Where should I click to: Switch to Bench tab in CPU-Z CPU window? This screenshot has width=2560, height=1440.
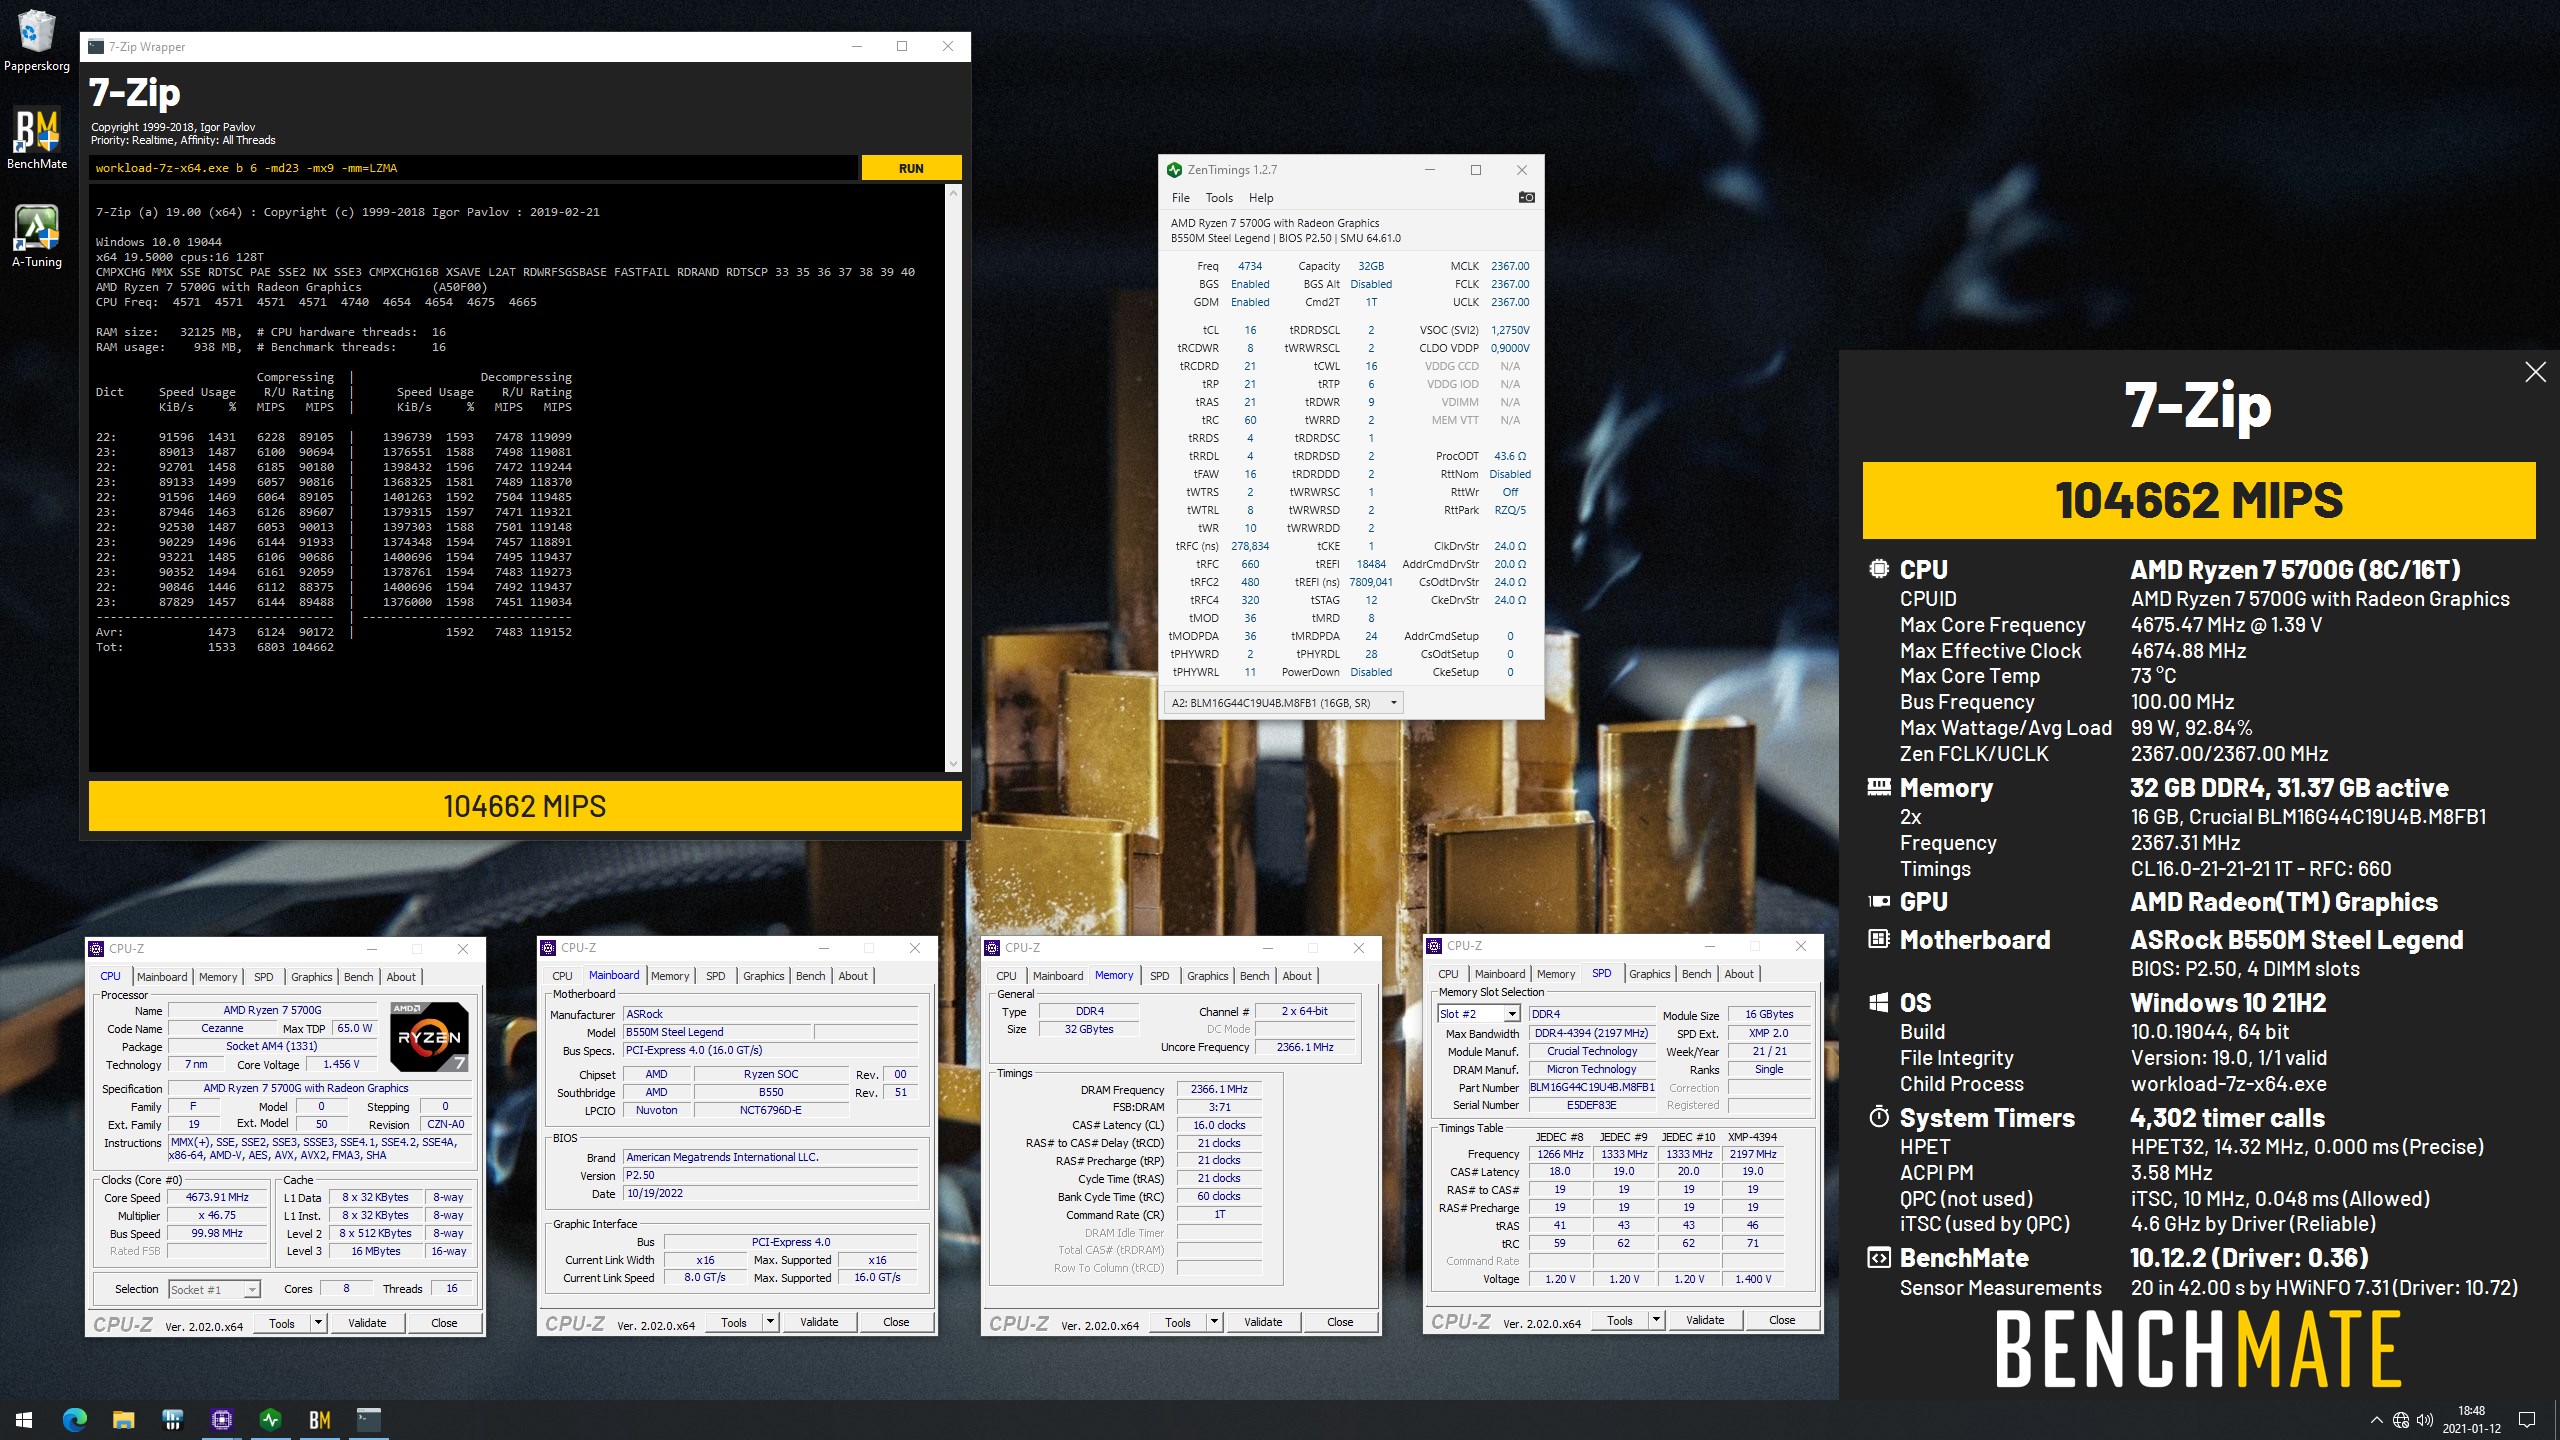358,977
